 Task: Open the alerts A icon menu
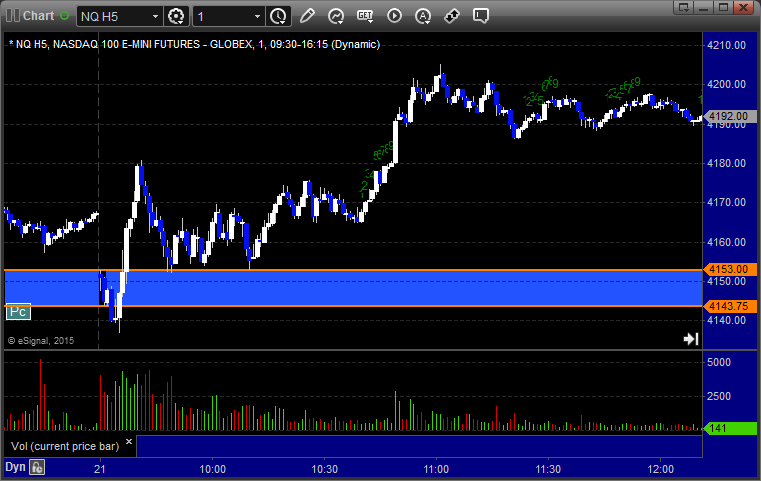(x=423, y=16)
